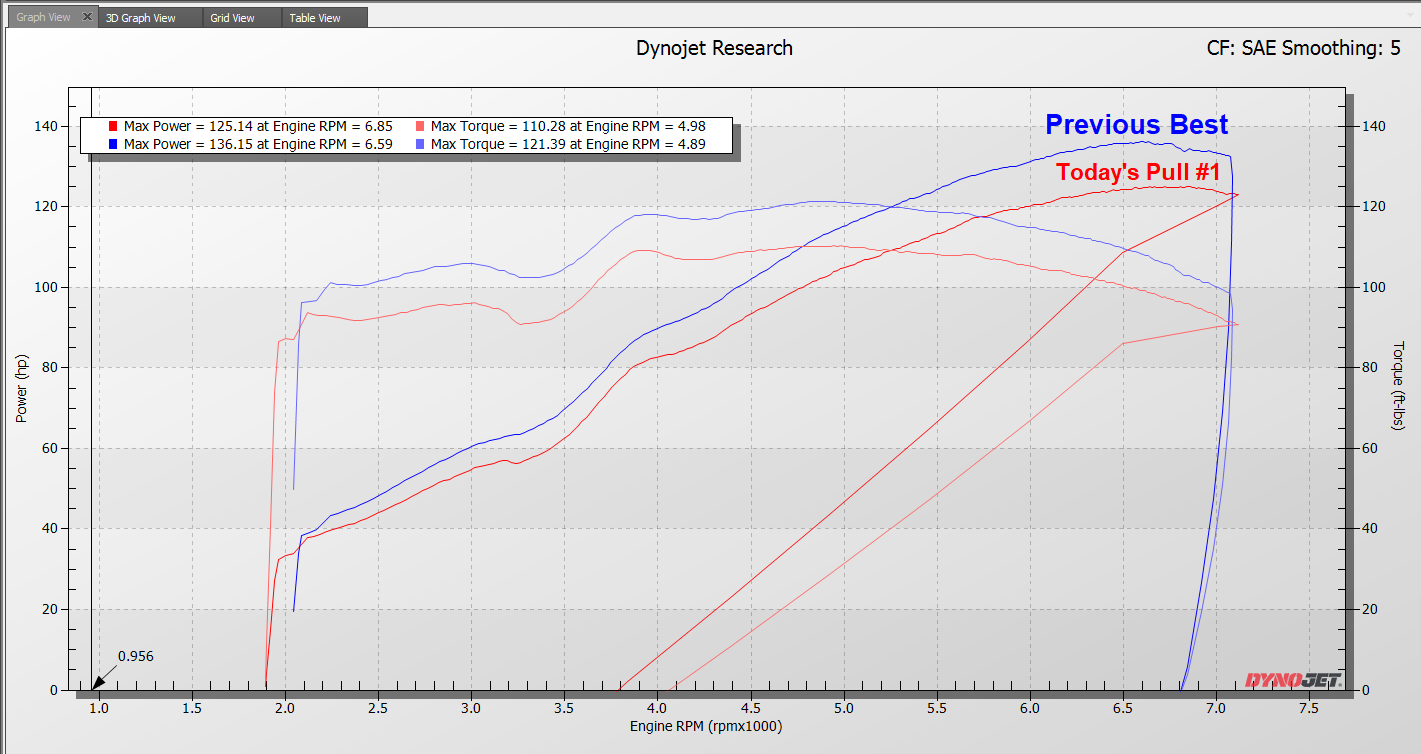Open the Grid View tab

[234, 16]
